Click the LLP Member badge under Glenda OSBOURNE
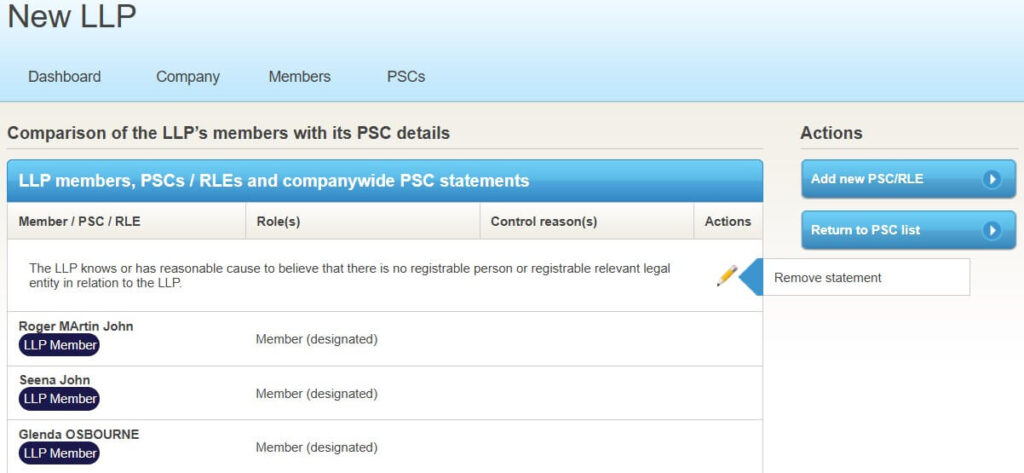 click(x=60, y=453)
